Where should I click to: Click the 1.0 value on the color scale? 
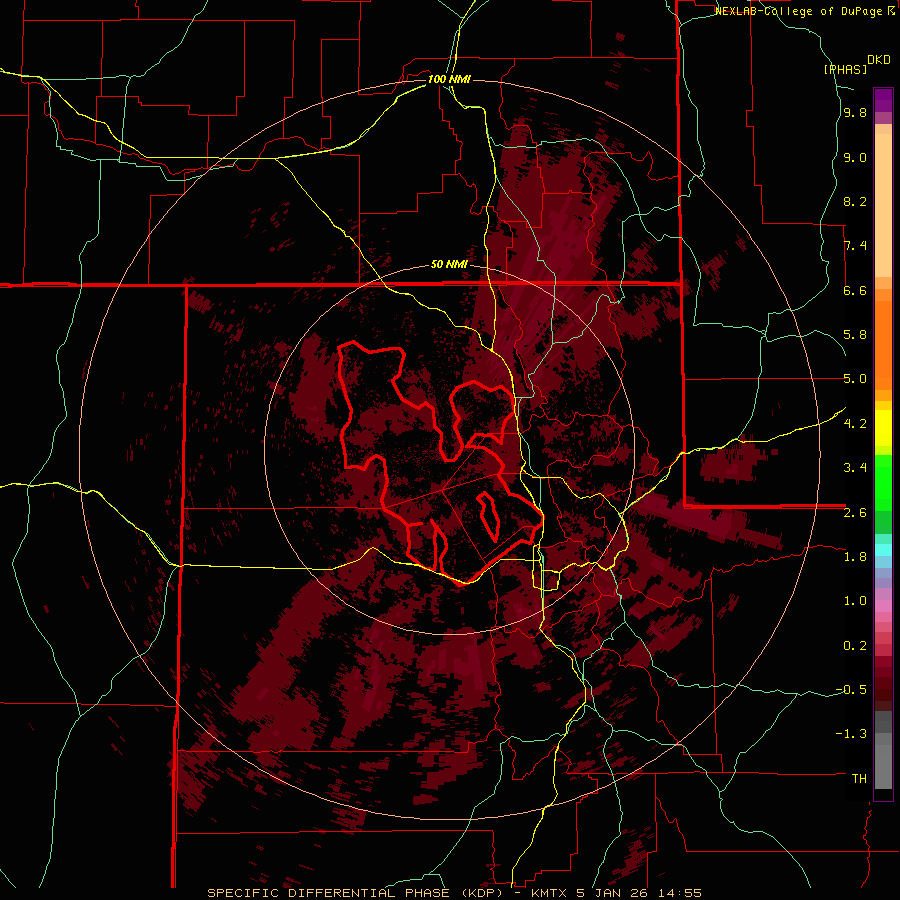tap(855, 600)
